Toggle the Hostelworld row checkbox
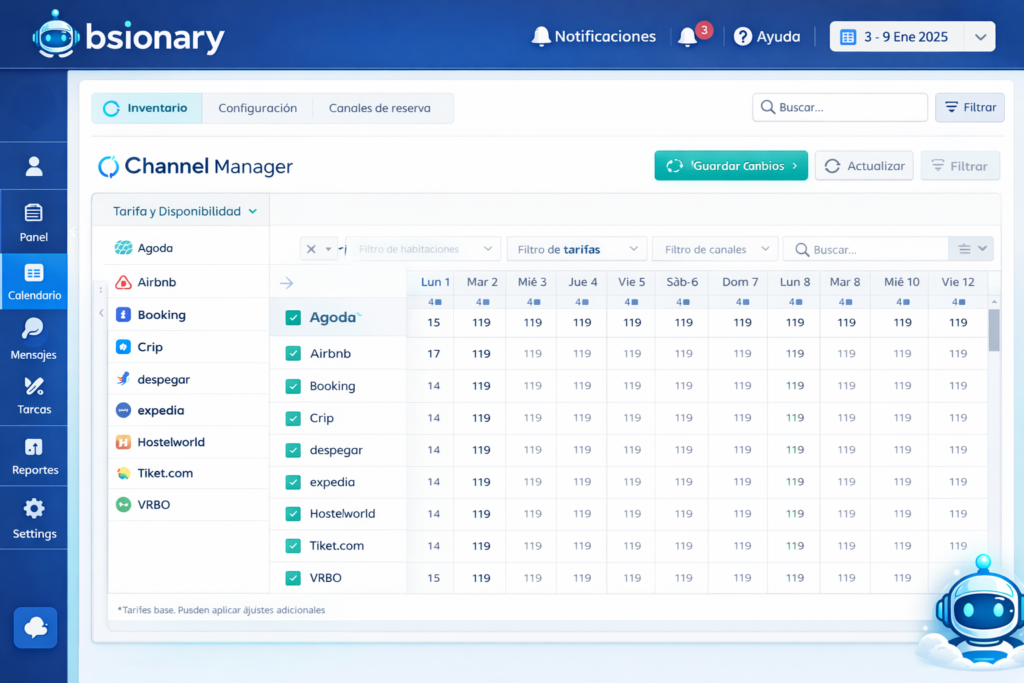 (x=293, y=514)
